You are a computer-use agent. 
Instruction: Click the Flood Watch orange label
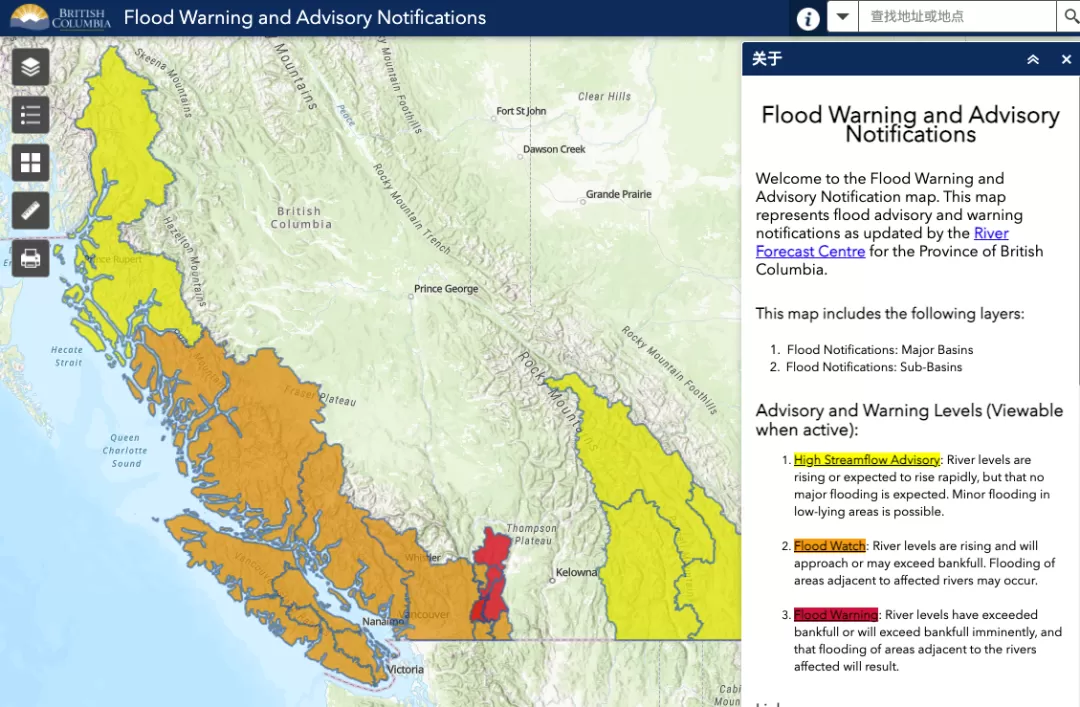[x=829, y=546]
